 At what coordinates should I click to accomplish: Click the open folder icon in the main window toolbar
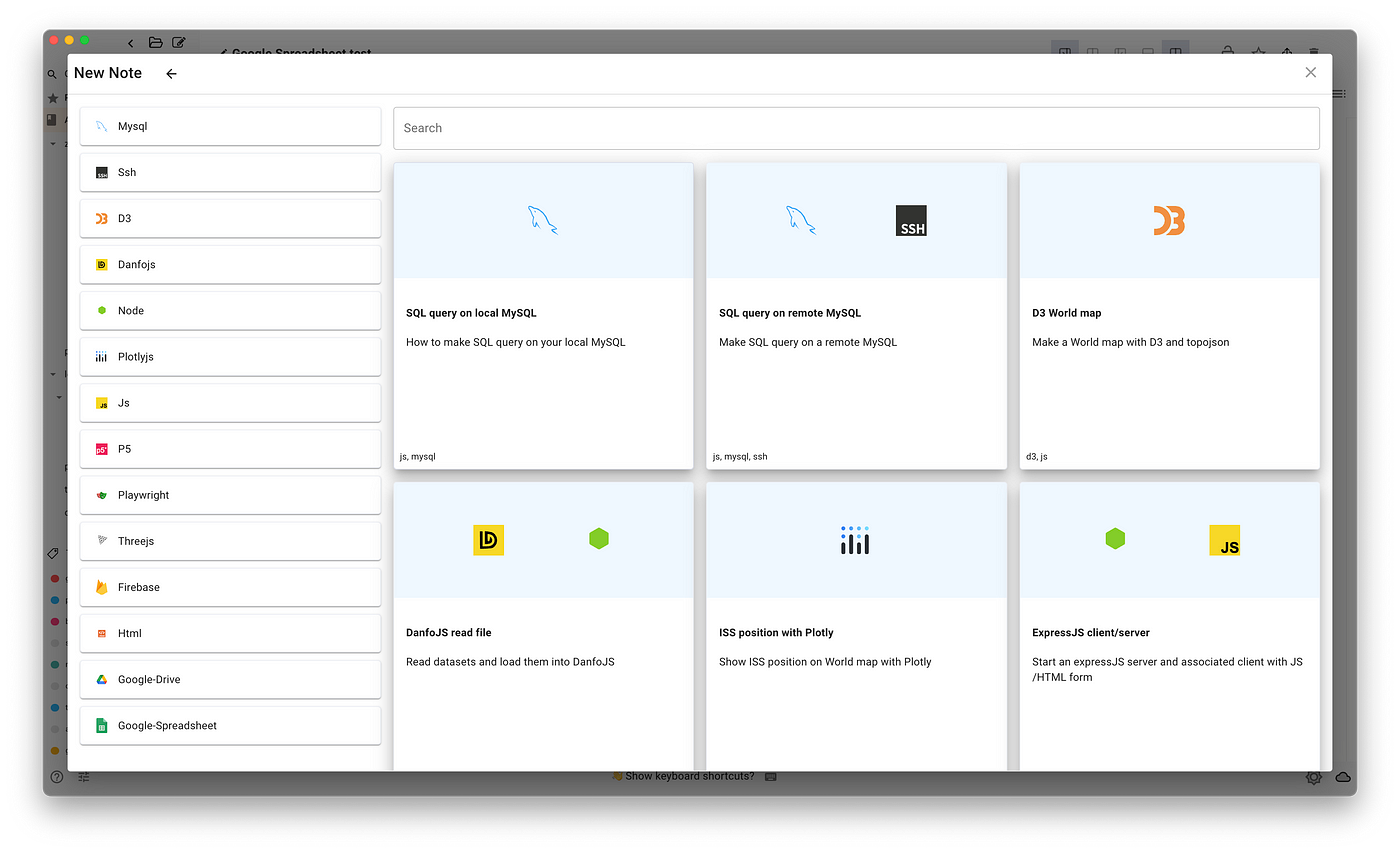(x=155, y=43)
